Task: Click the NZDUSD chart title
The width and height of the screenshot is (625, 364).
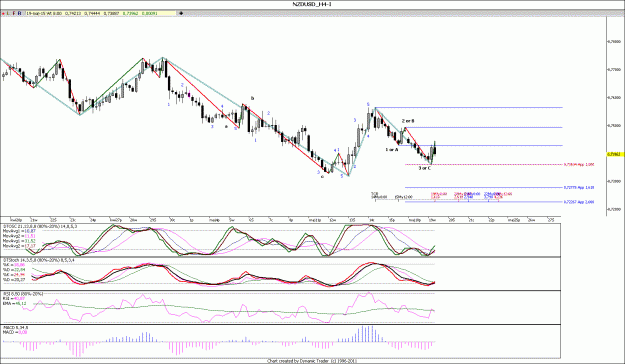Action: click(312, 4)
